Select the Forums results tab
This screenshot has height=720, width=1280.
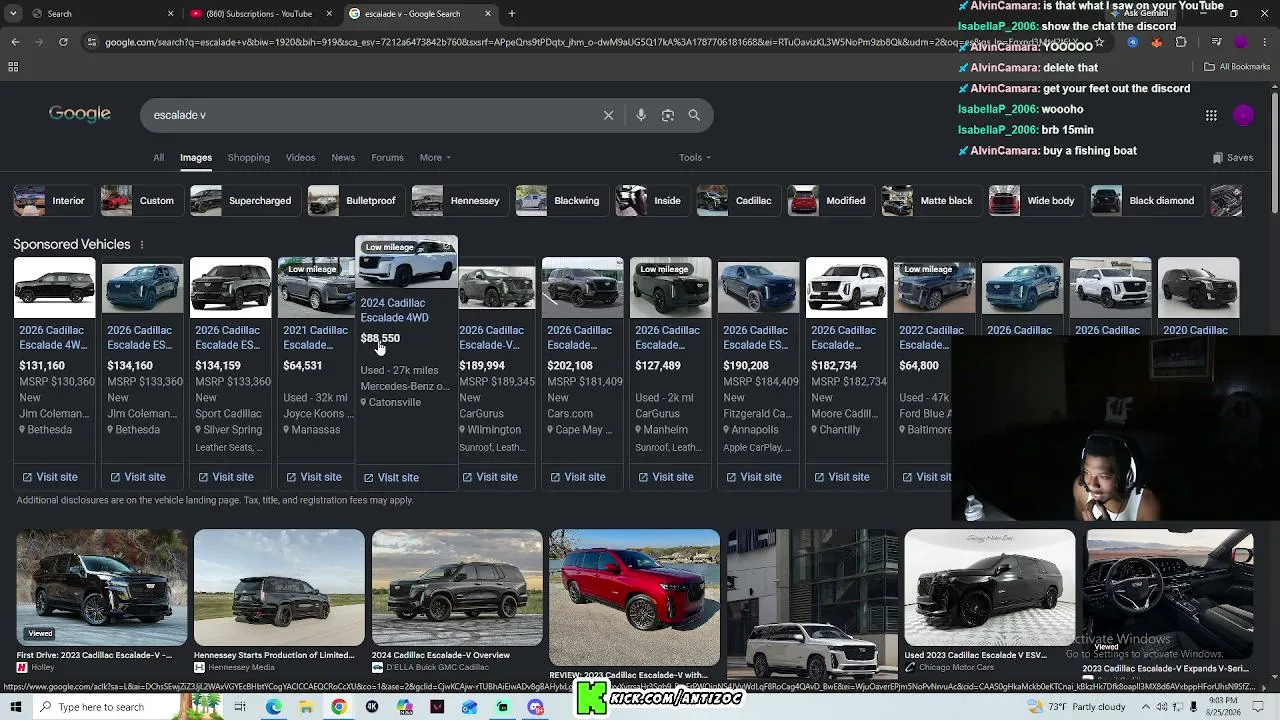click(387, 158)
